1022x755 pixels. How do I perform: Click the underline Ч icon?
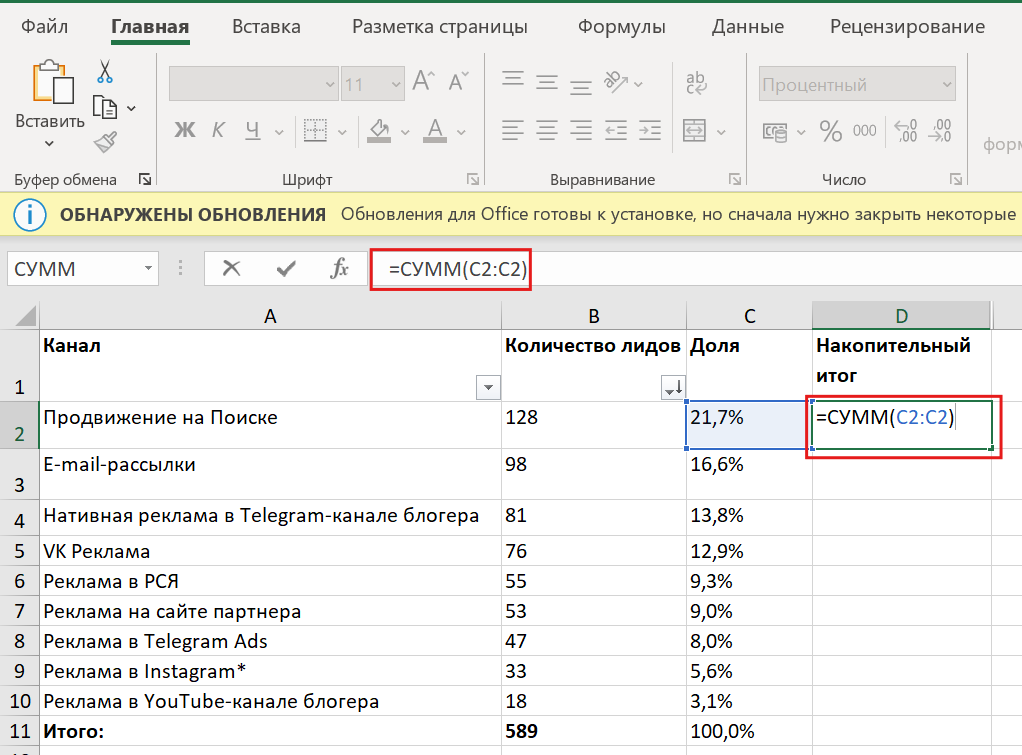[251, 131]
